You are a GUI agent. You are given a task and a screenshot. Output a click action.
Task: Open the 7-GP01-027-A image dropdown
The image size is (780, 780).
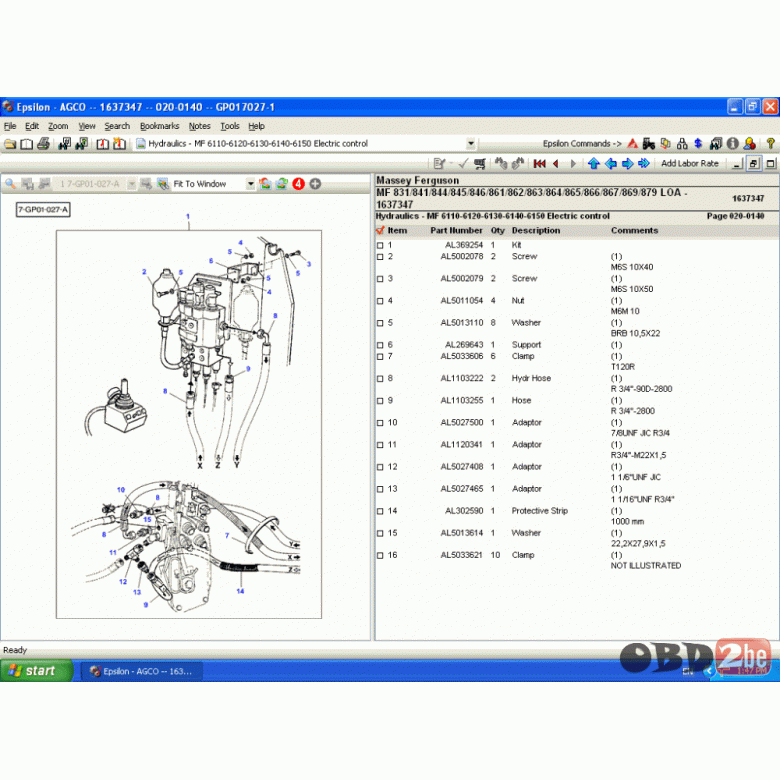[x=132, y=184]
